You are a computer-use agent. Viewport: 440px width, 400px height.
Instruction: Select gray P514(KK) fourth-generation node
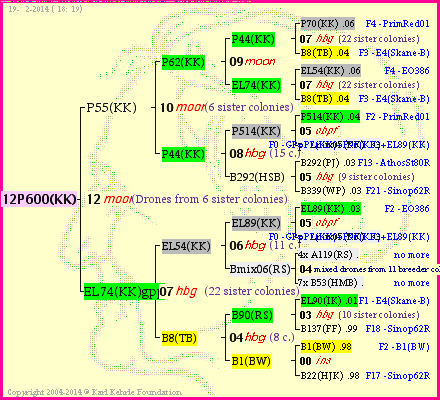(x=256, y=131)
